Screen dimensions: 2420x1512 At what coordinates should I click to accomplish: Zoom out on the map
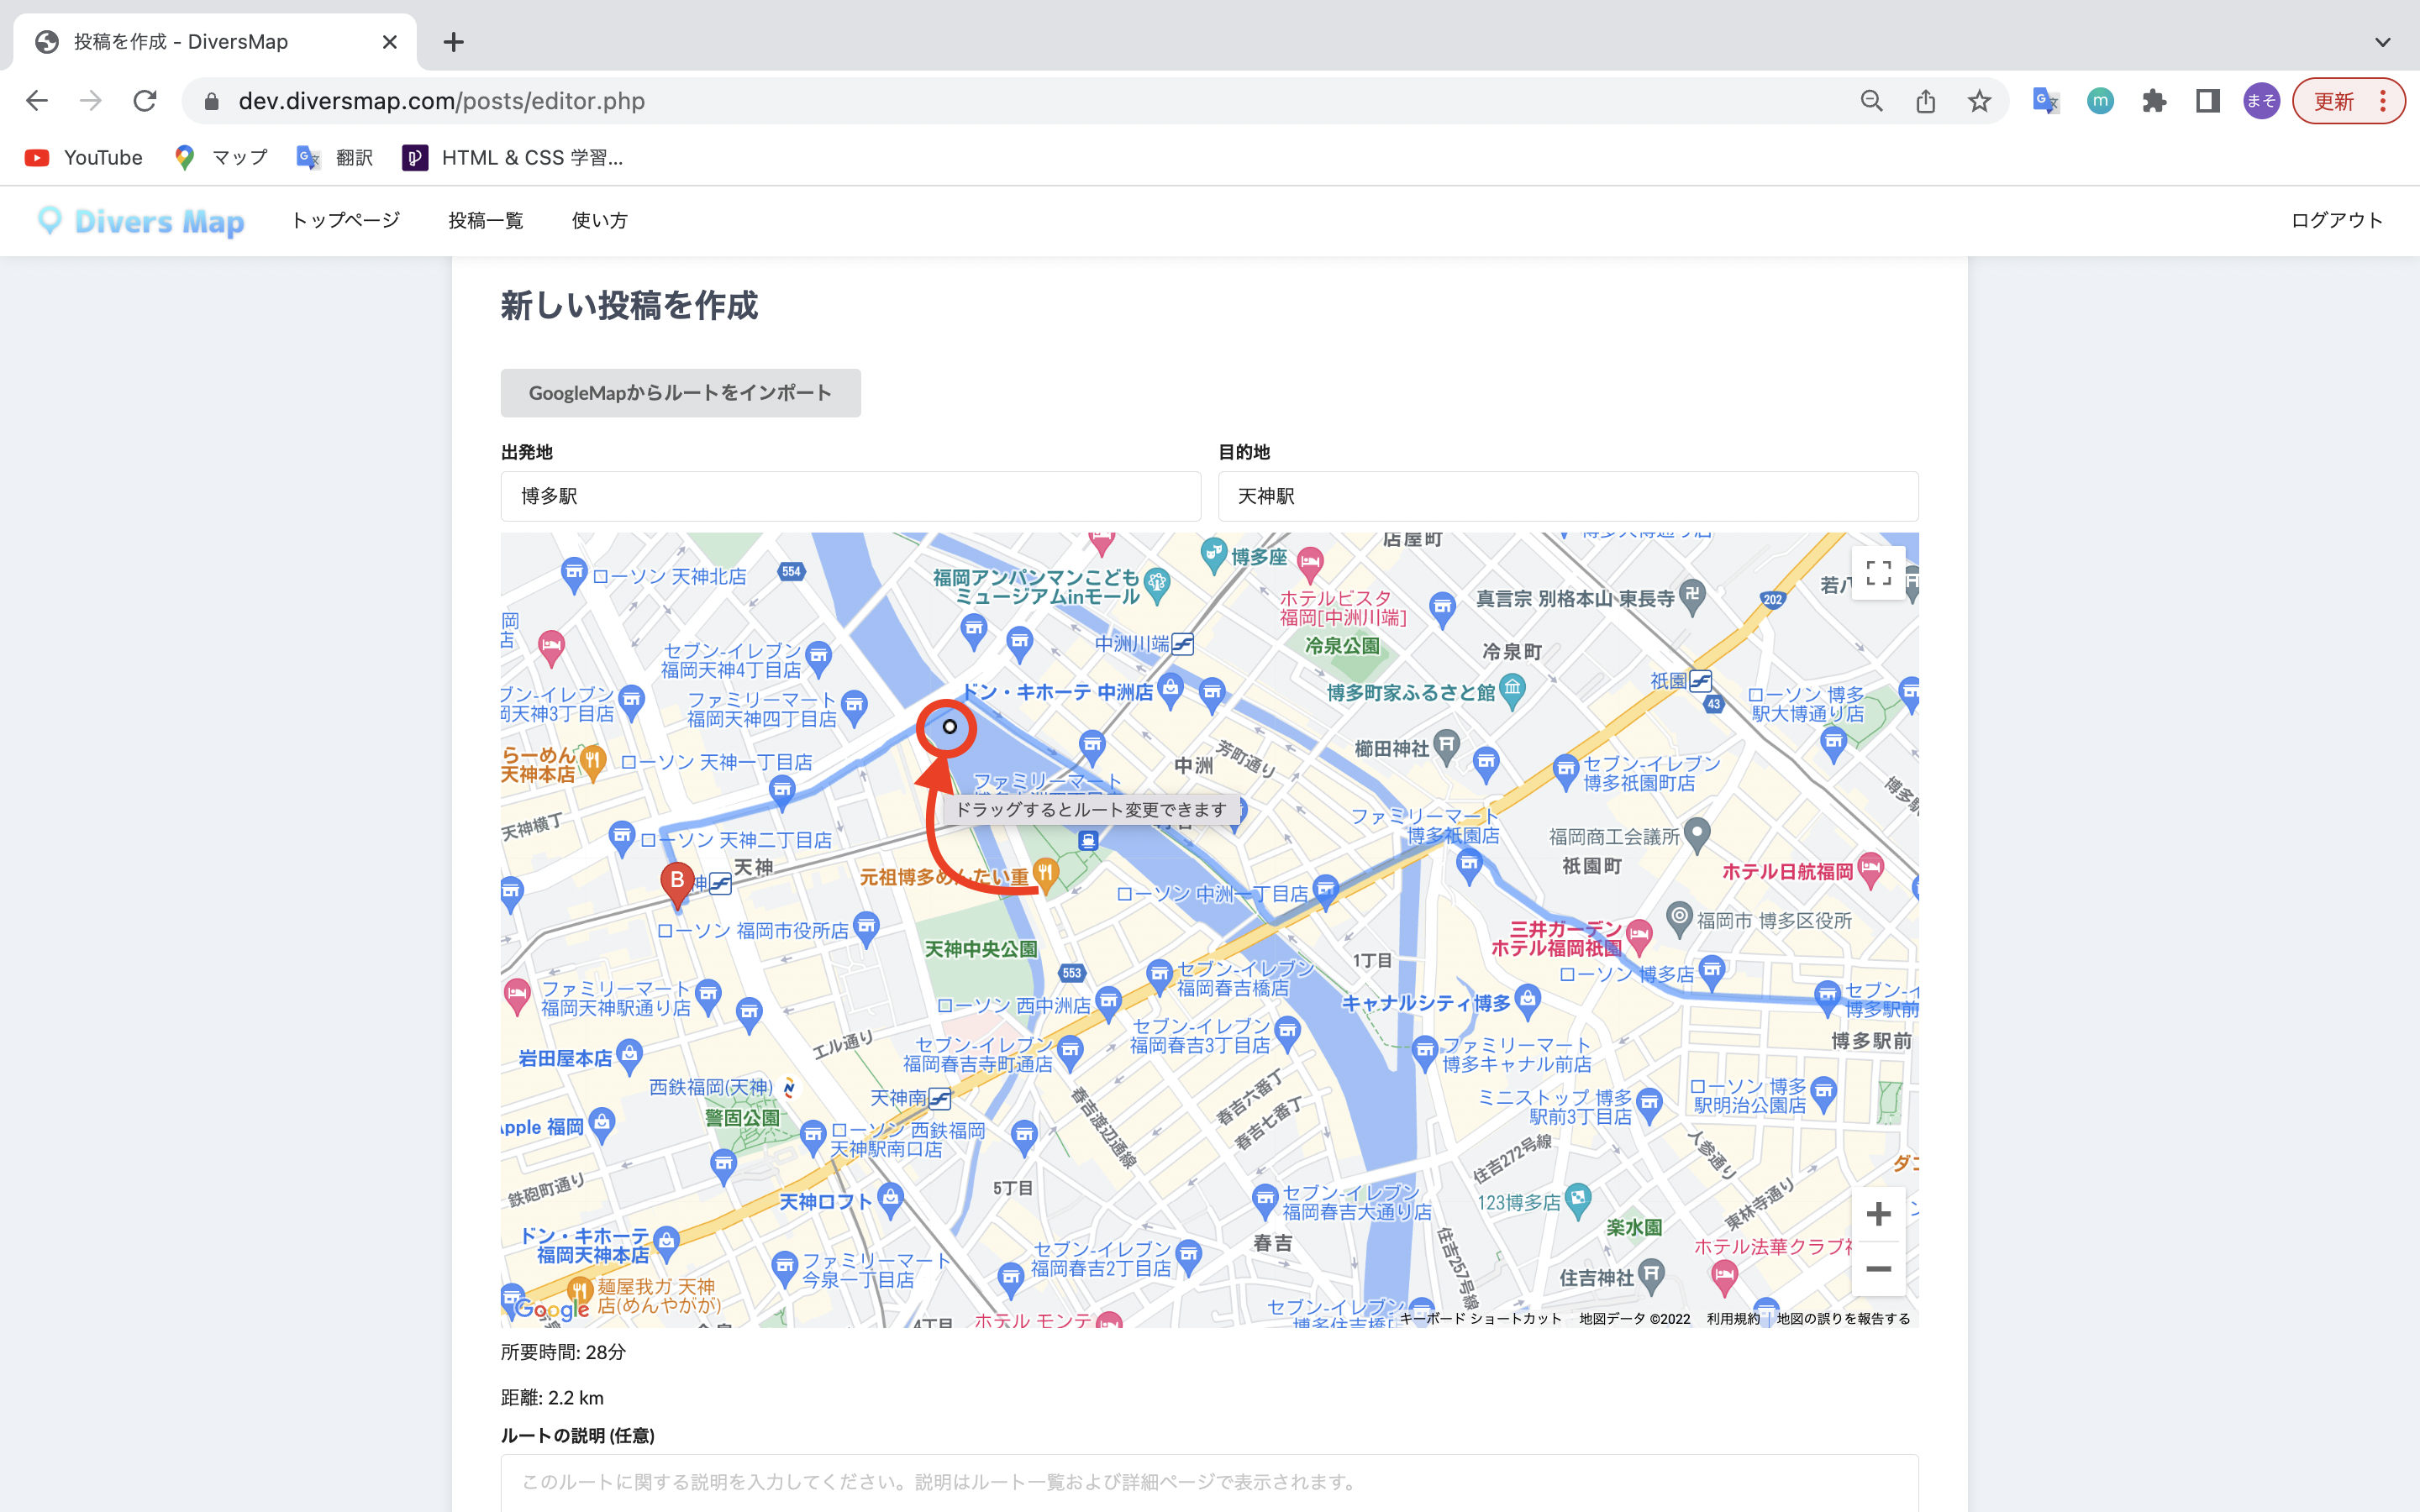click(x=1879, y=1269)
